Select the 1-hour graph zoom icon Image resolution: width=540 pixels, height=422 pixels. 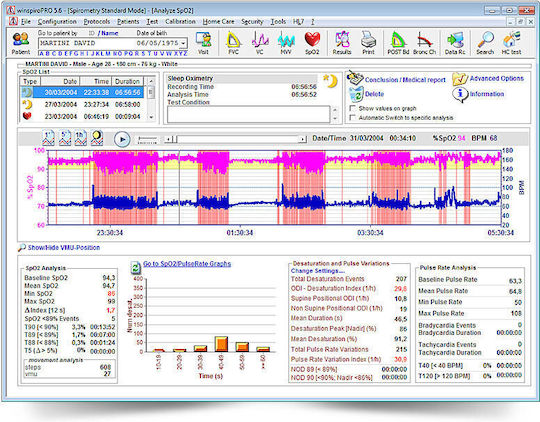(x=81, y=138)
